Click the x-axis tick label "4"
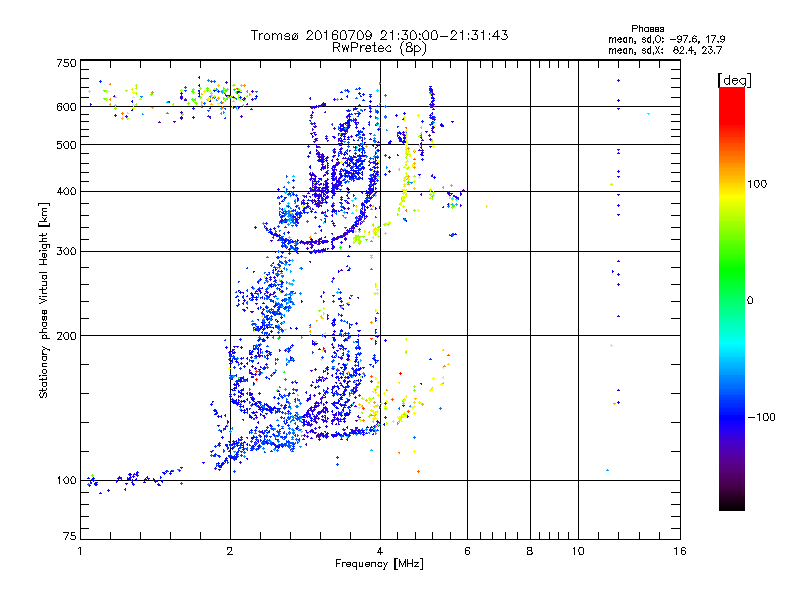The image size is (800, 600). (x=380, y=551)
